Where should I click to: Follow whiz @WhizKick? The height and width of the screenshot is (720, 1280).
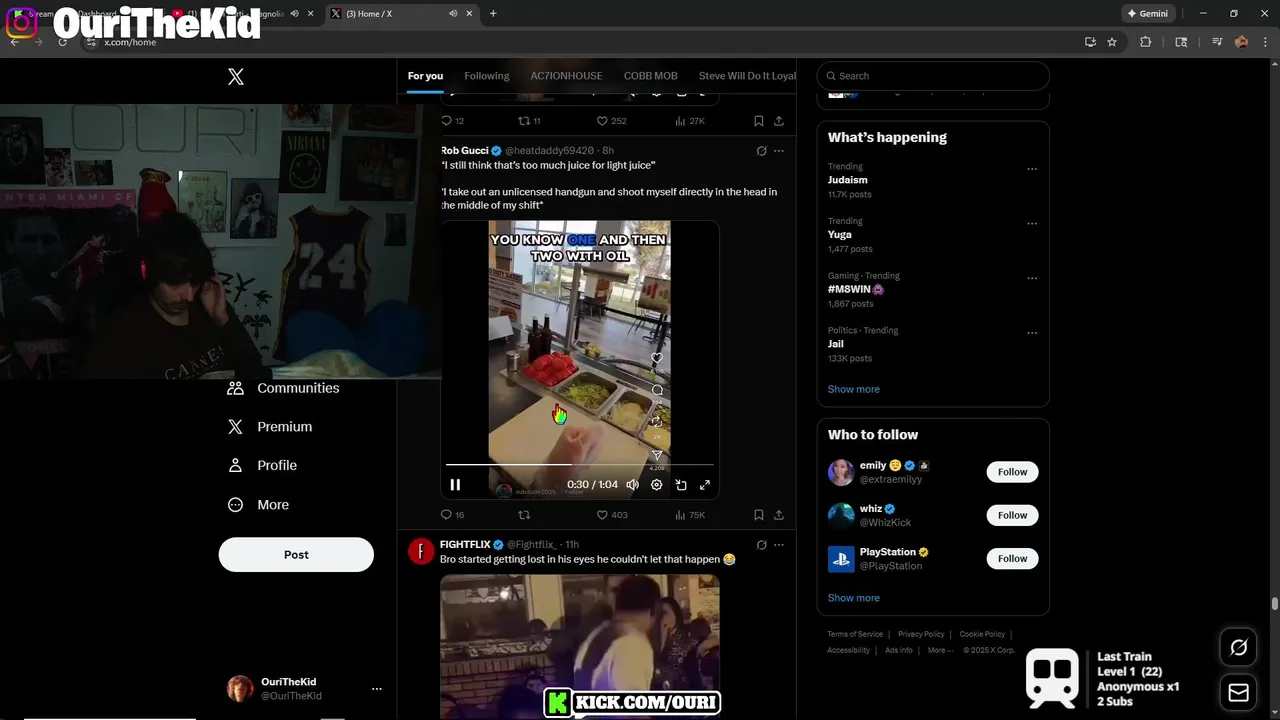pos(1012,515)
